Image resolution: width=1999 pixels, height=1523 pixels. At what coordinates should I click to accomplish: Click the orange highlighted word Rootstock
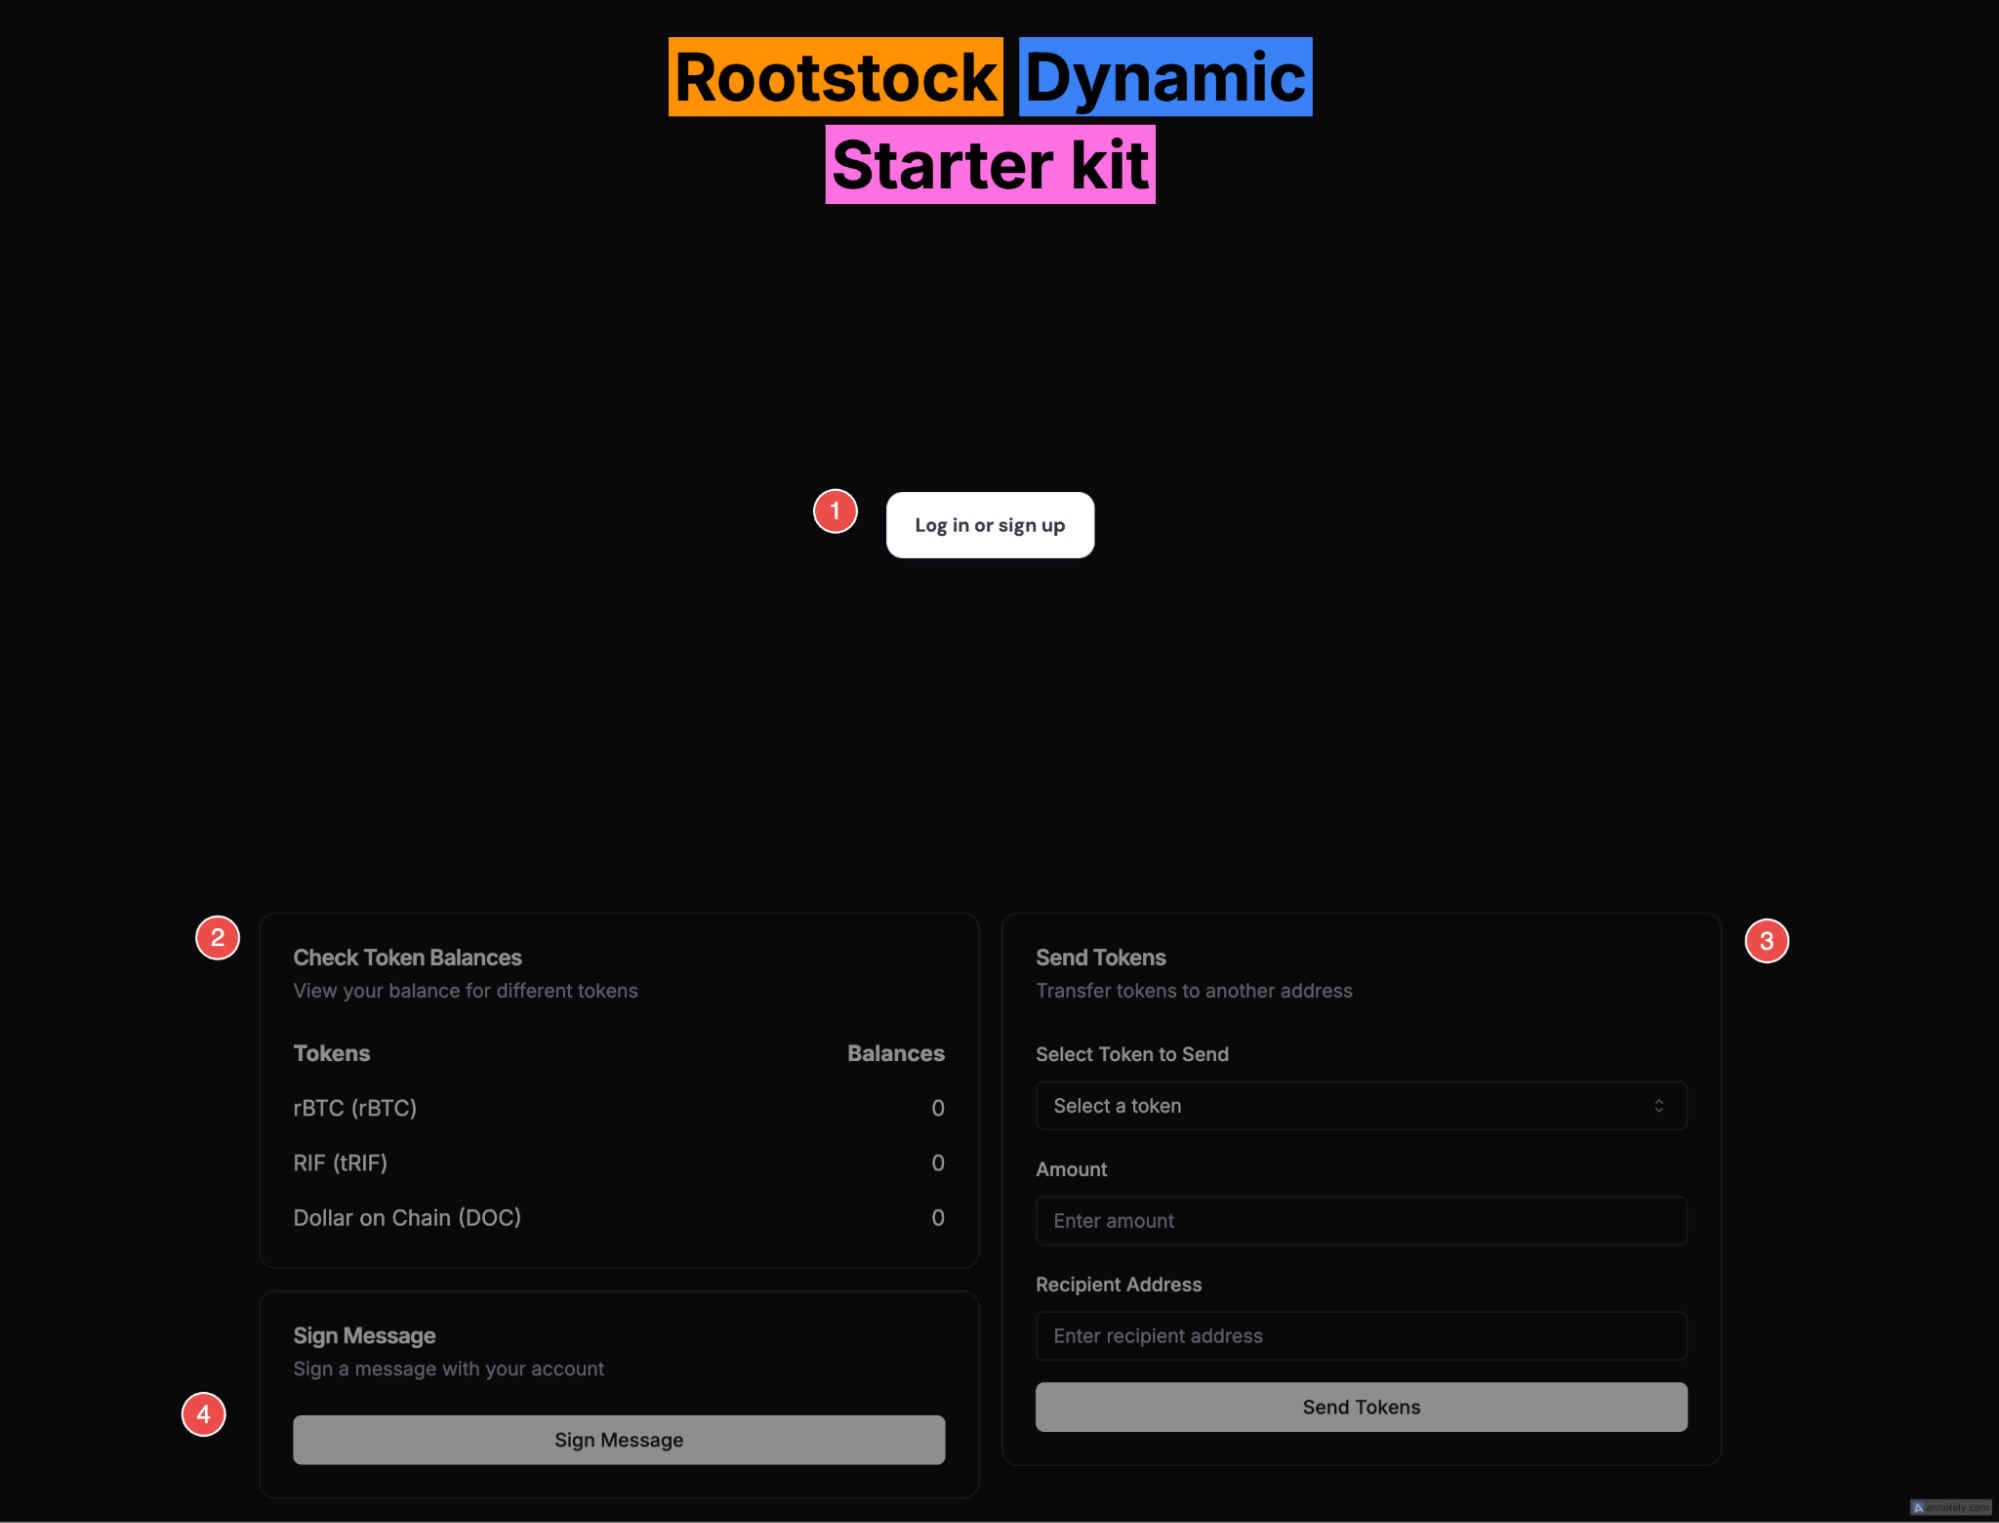[x=834, y=77]
